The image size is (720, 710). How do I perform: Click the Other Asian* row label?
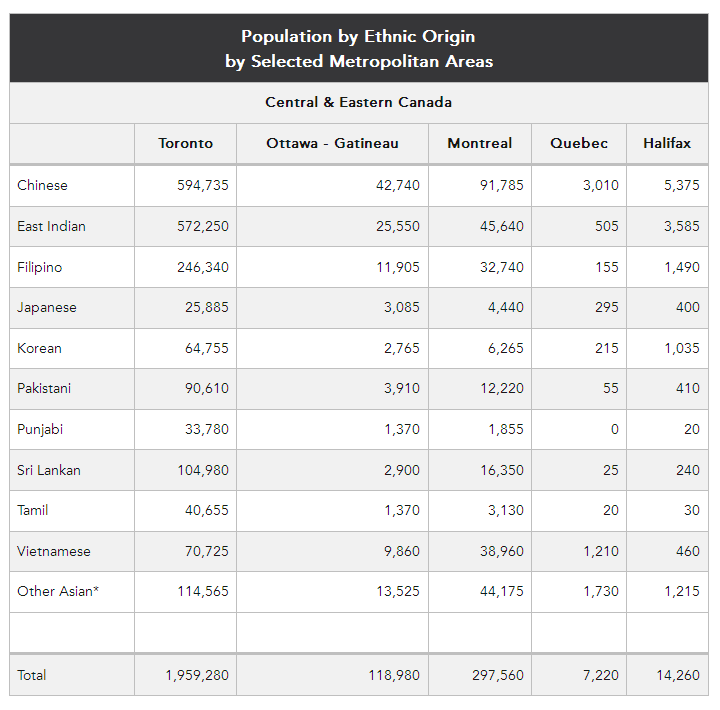(x=58, y=591)
